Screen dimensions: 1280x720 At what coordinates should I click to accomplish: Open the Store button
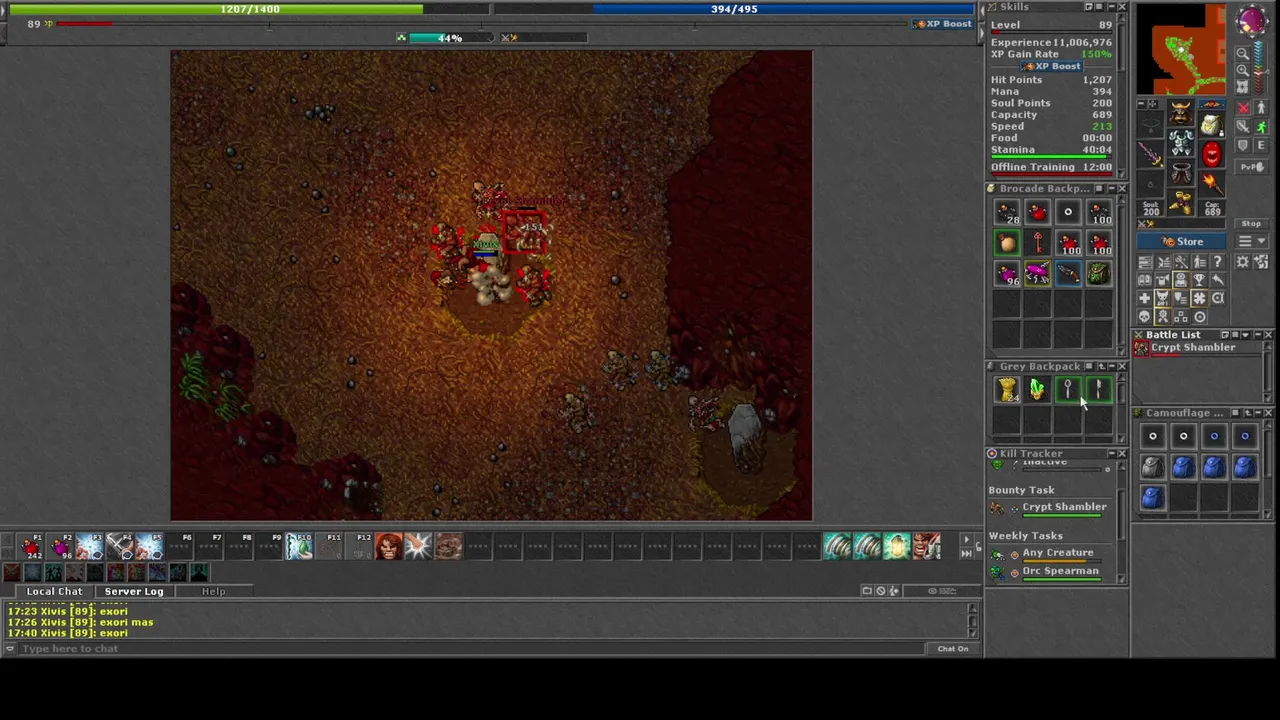click(x=1181, y=241)
